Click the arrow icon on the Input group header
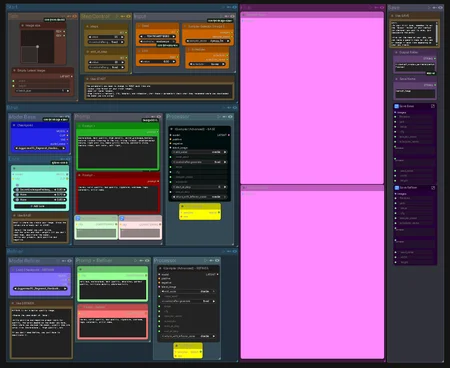450x368 pixels. 227,16
